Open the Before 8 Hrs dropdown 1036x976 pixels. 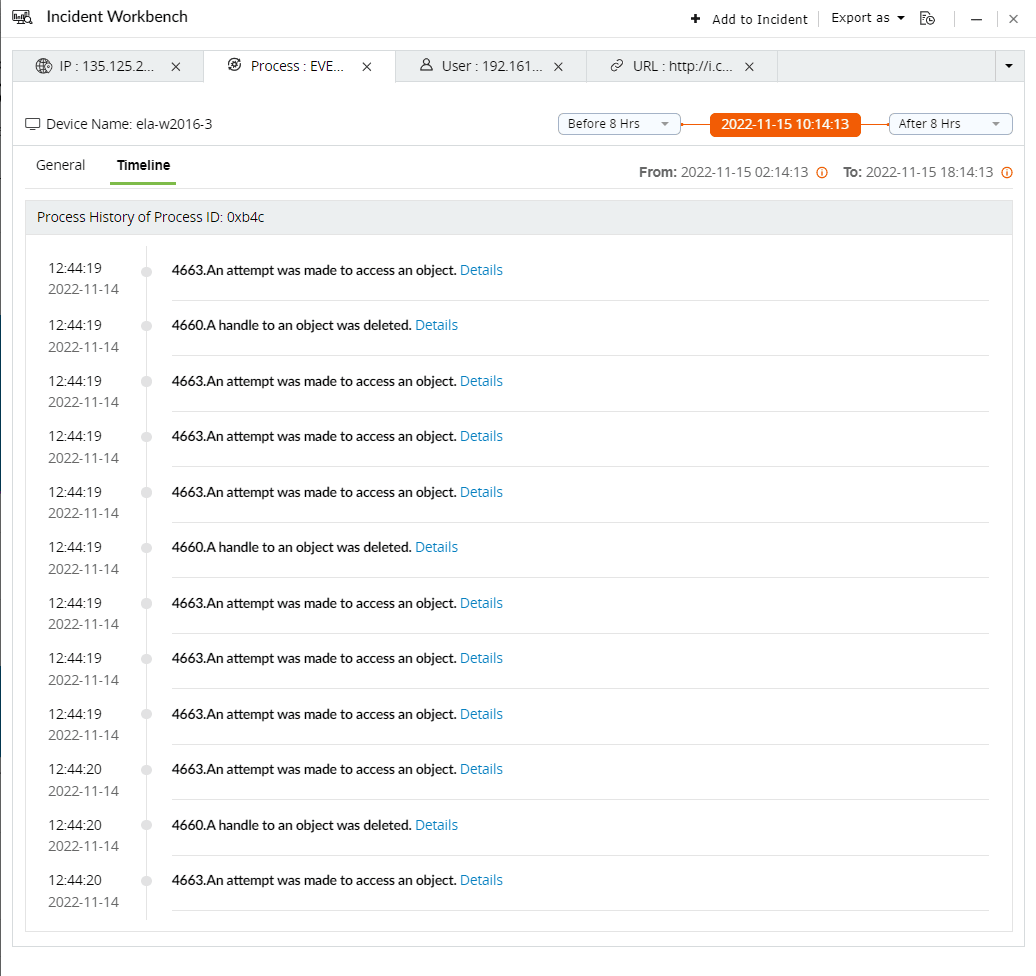click(618, 124)
